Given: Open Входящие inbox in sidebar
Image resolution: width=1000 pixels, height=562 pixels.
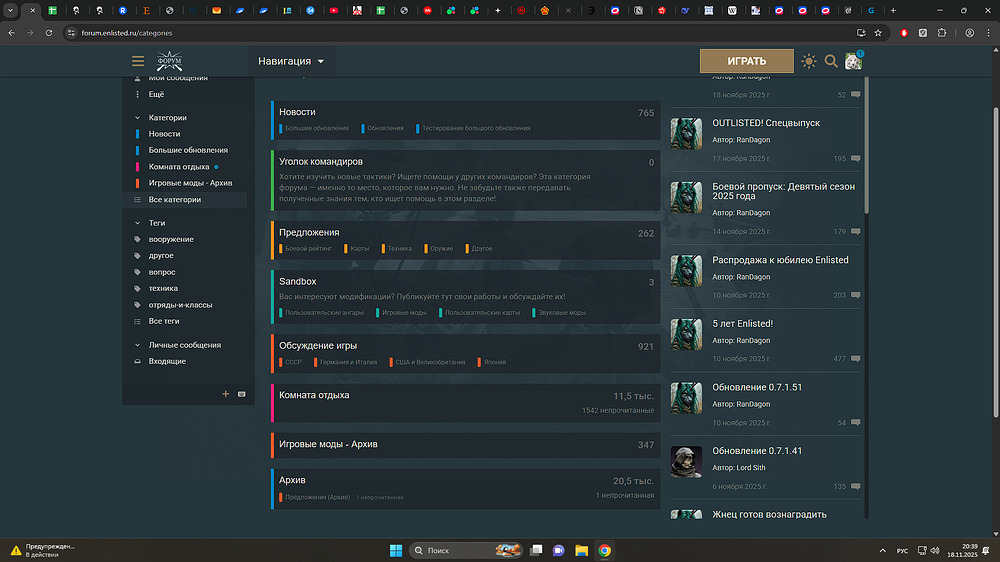Looking at the screenshot, I should [x=167, y=361].
